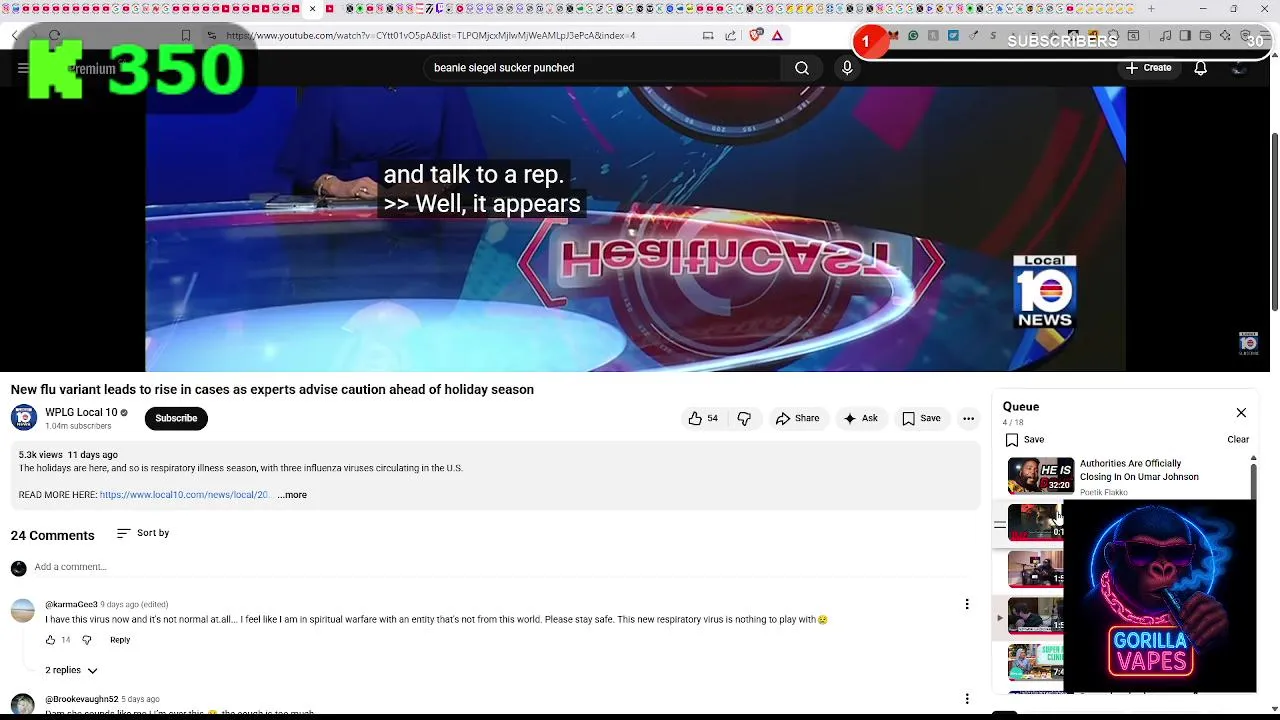
Task: Share the flu variant video
Action: tap(797, 418)
